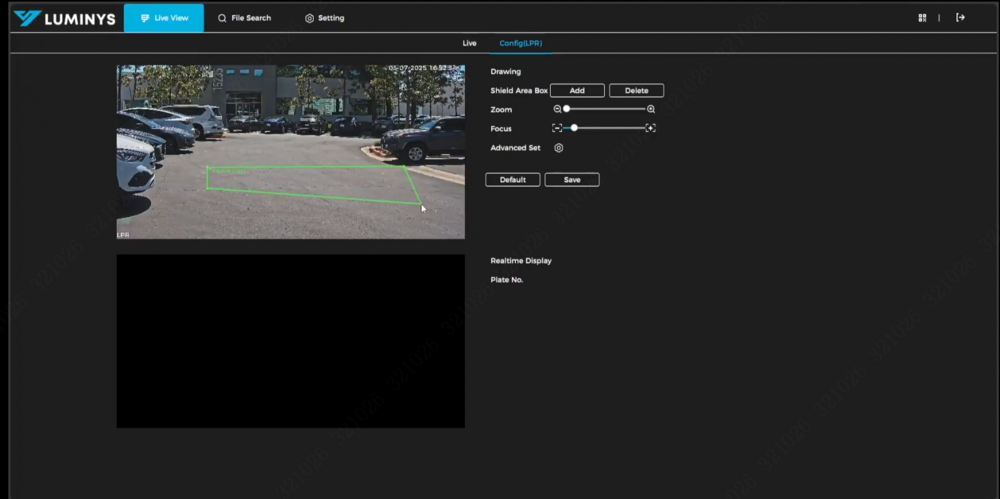Click the logout icon in header
Screen dimensions: 1000x499
(961, 17)
